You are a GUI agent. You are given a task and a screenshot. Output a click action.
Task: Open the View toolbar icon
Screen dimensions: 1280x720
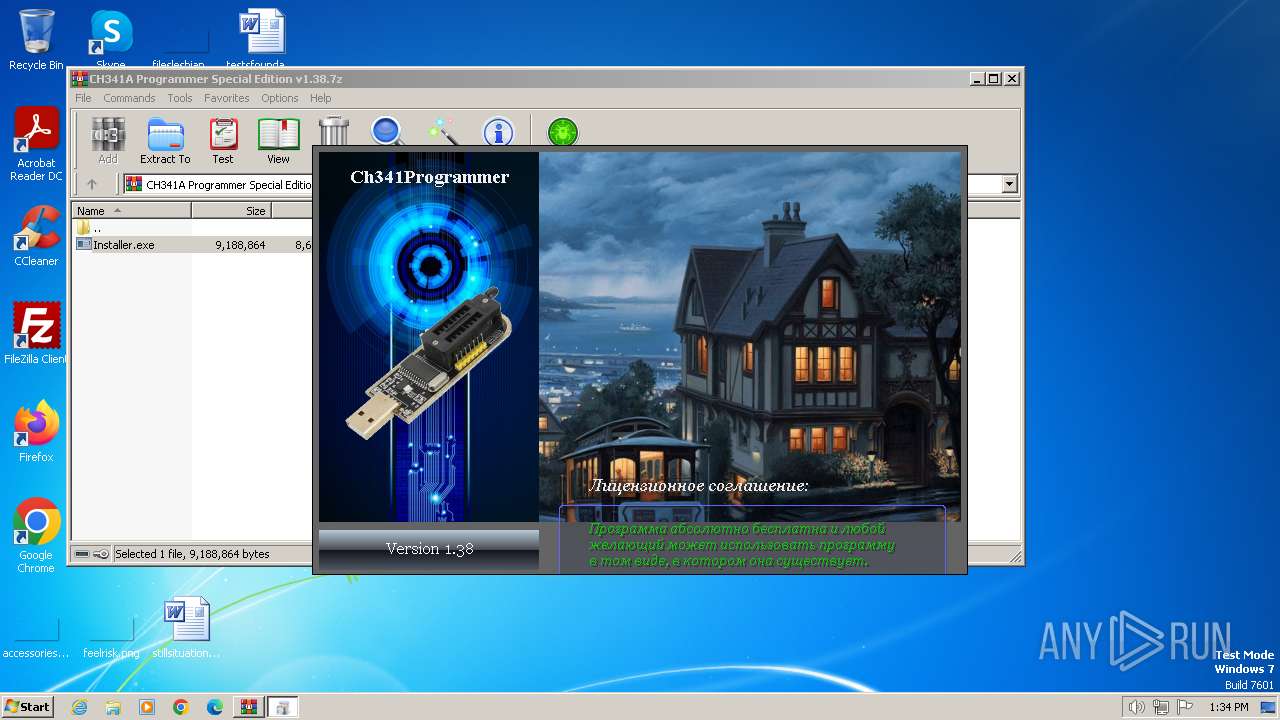(x=278, y=140)
